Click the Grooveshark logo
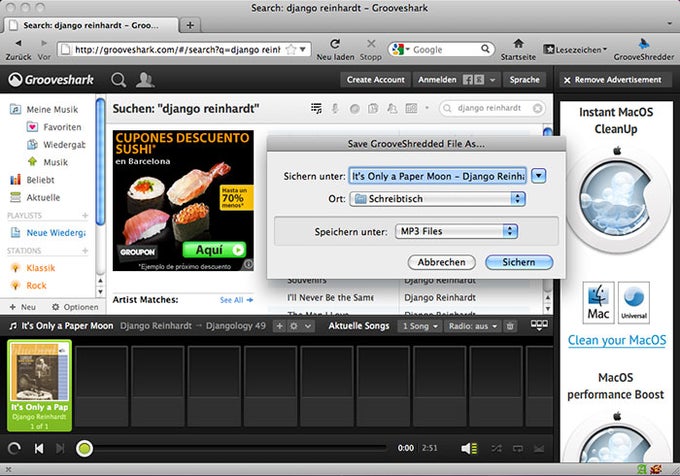680x476 pixels. click(x=51, y=80)
